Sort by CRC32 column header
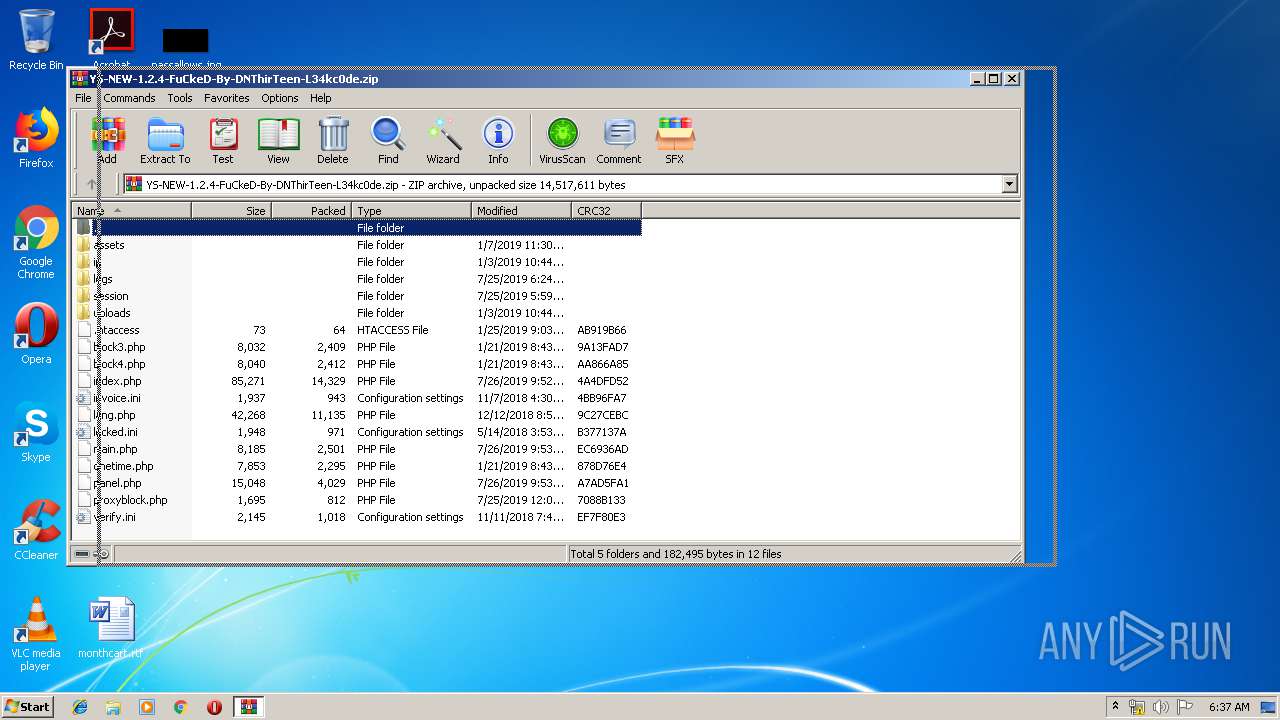Screen dimensions: 1280x720 click(x=606, y=211)
